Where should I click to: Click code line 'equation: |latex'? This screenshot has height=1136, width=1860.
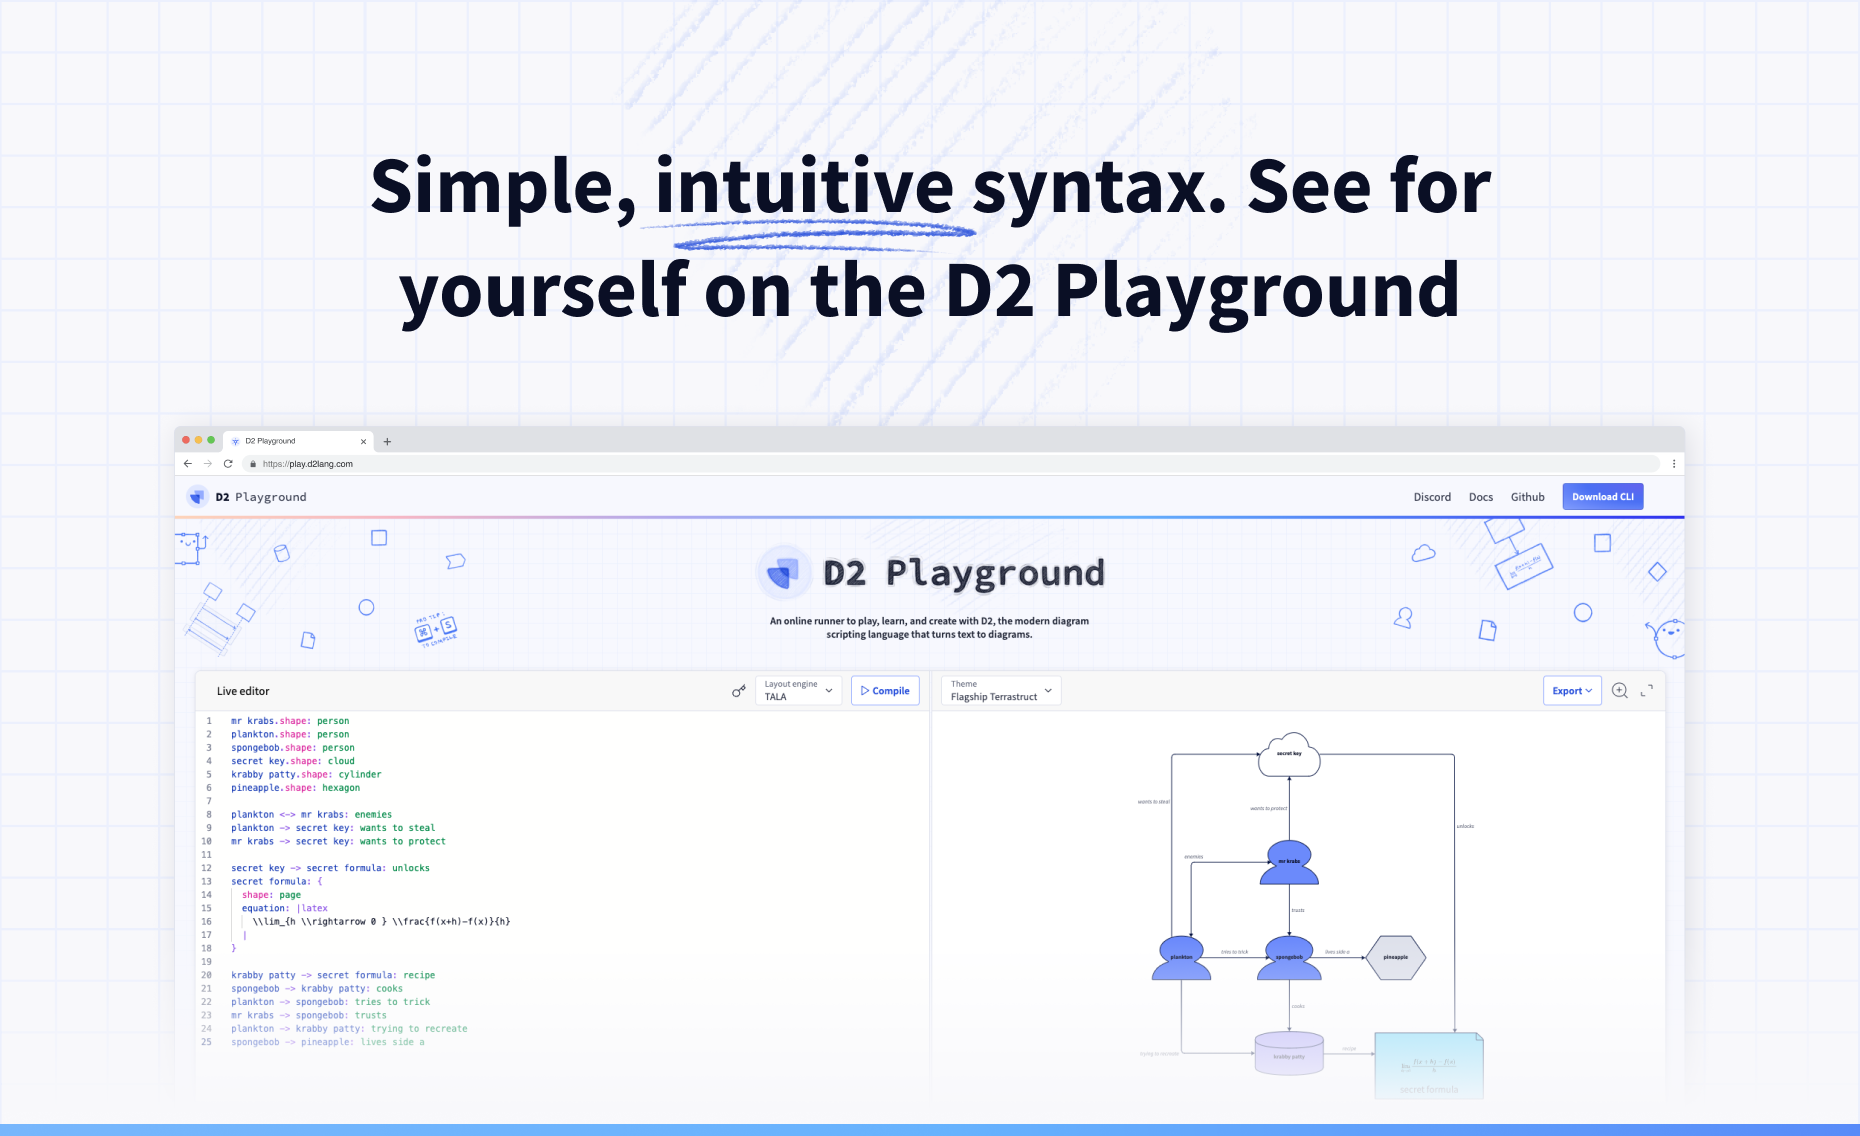284,909
